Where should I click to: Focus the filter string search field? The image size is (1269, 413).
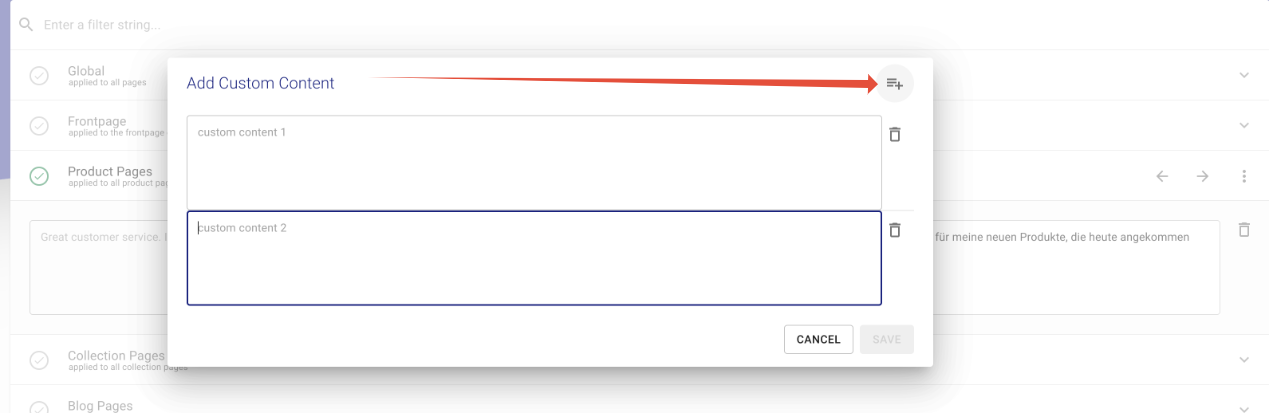pos(400,24)
